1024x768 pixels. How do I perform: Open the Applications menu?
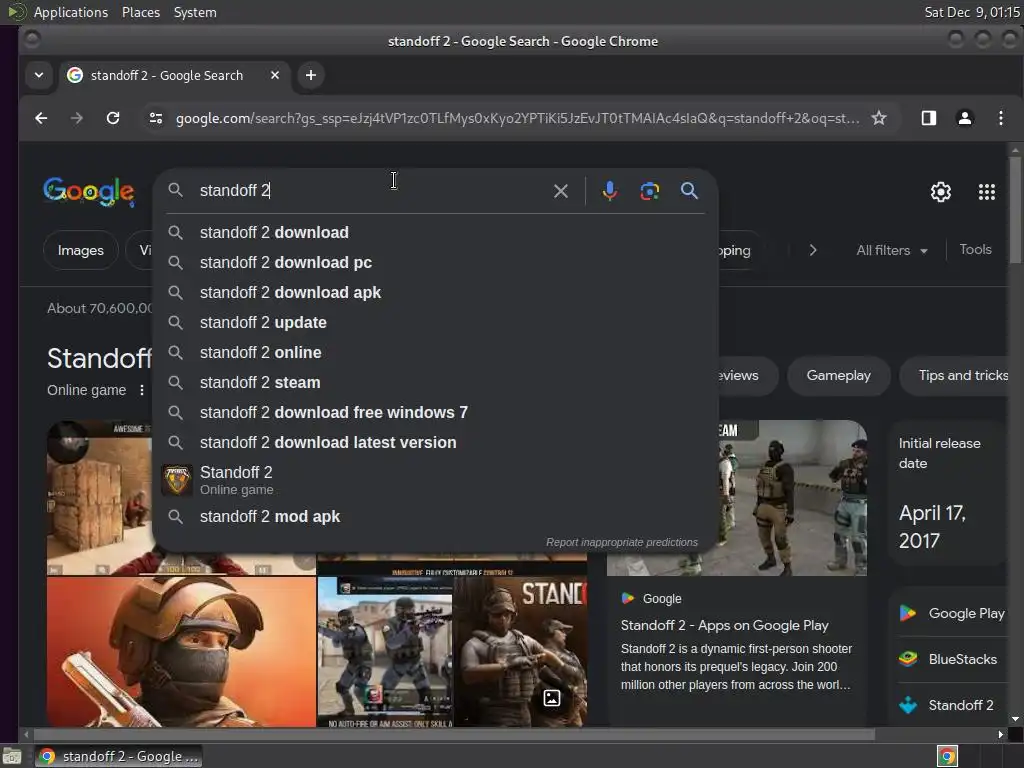click(x=71, y=12)
